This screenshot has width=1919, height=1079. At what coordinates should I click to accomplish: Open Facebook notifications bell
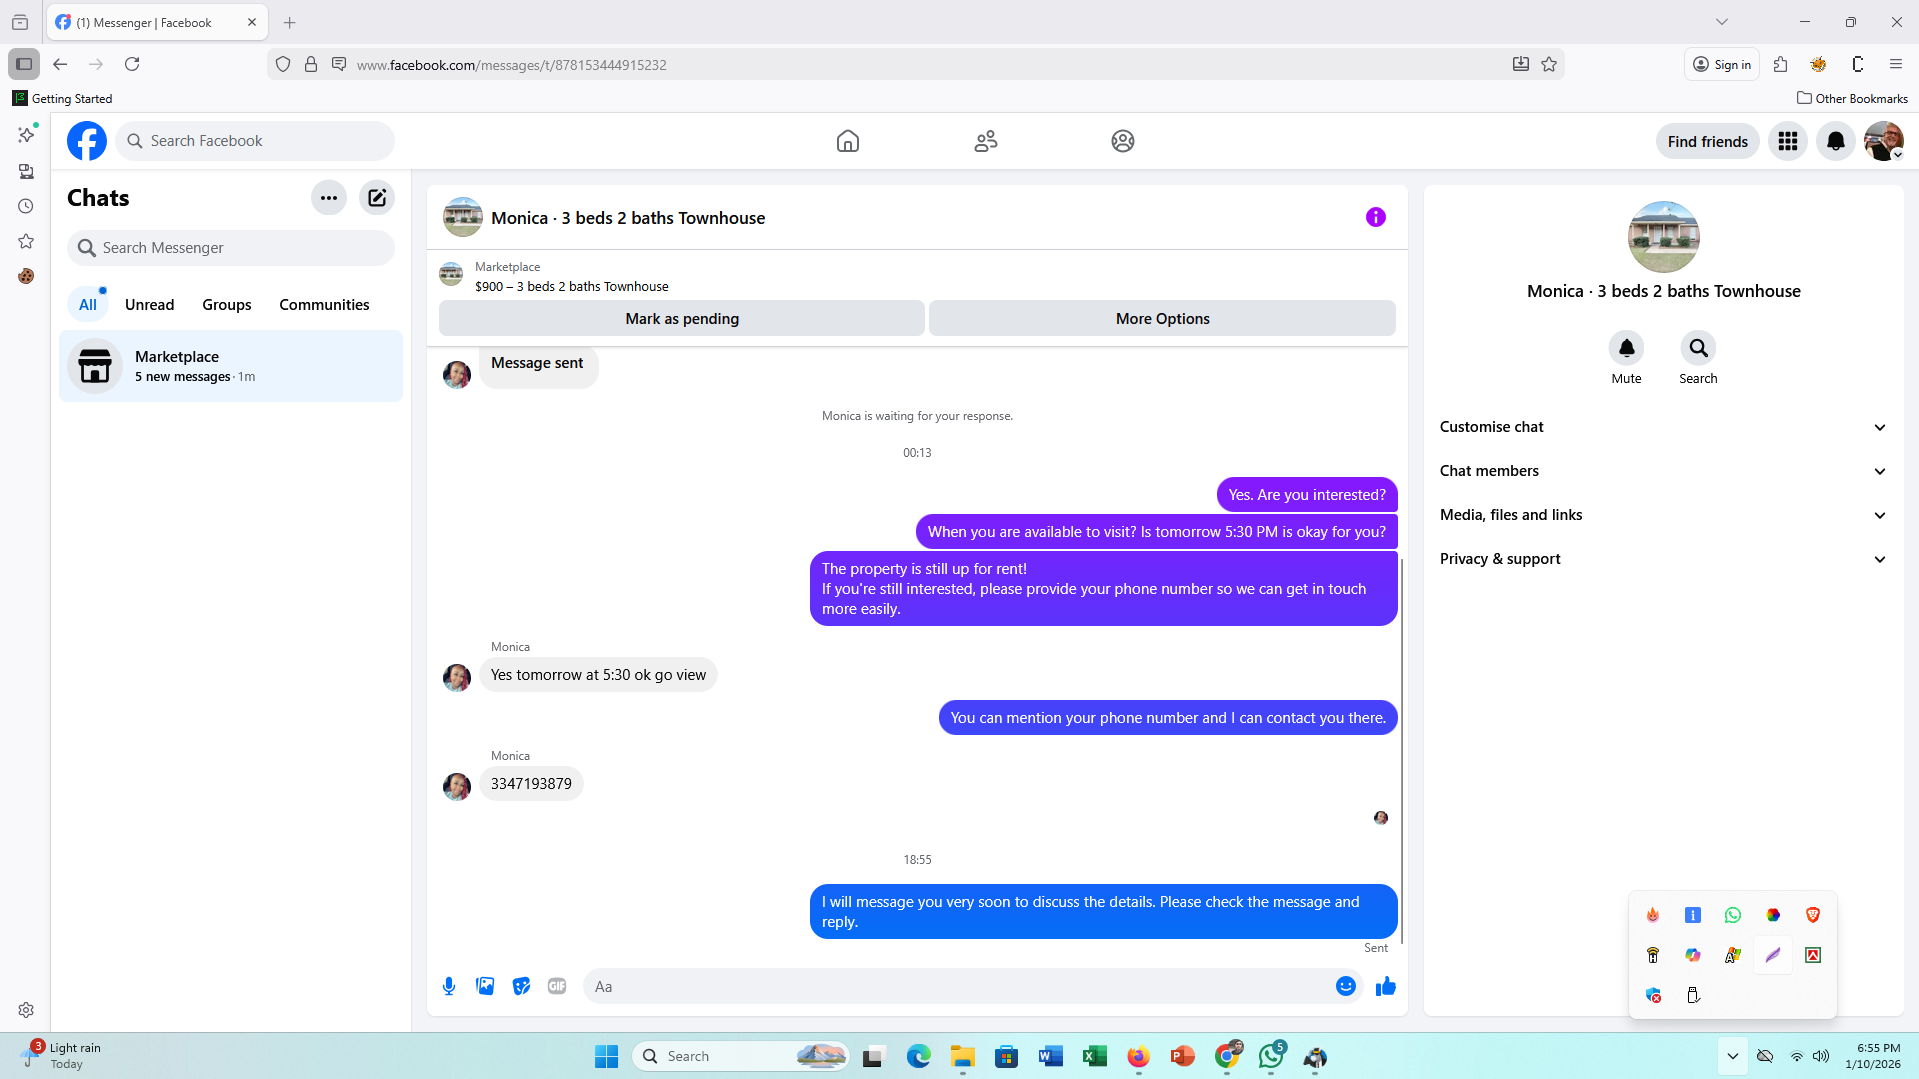1836,141
